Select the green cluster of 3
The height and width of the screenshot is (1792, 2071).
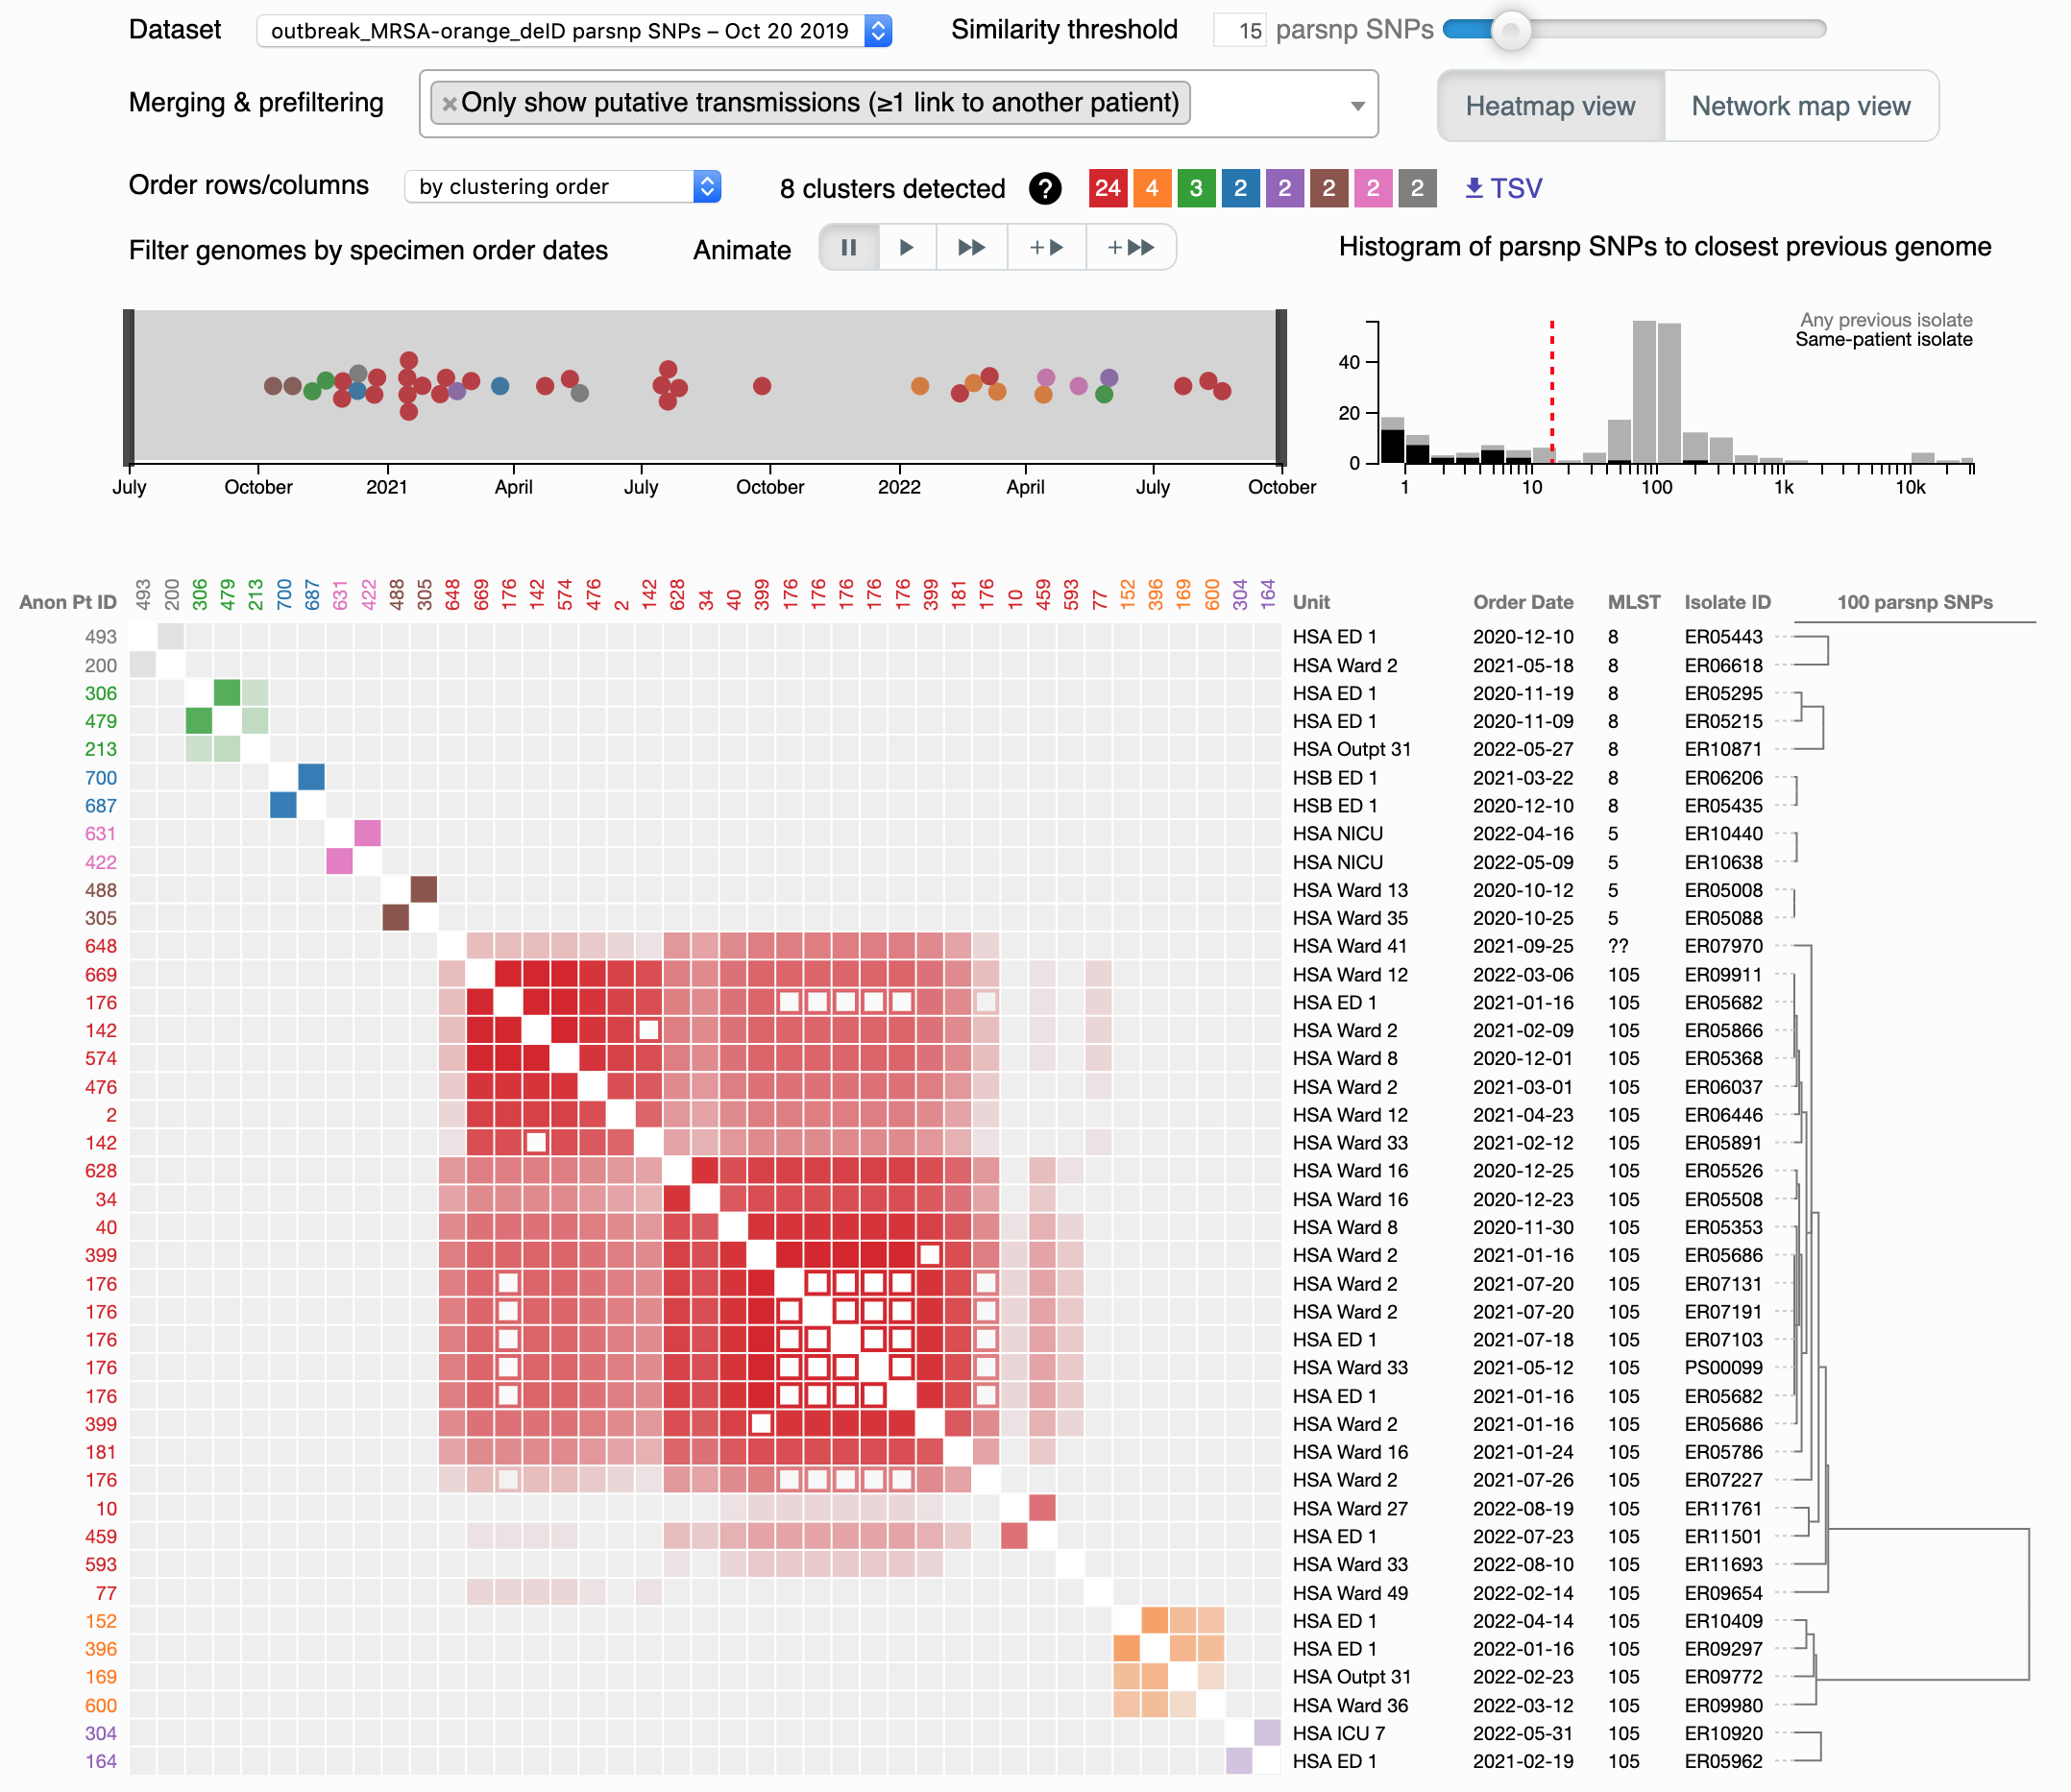click(x=1195, y=188)
